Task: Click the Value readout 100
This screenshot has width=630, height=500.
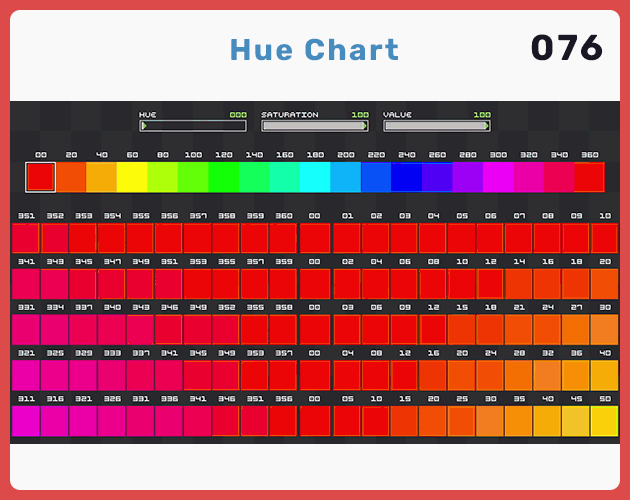Action: point(482,115)
